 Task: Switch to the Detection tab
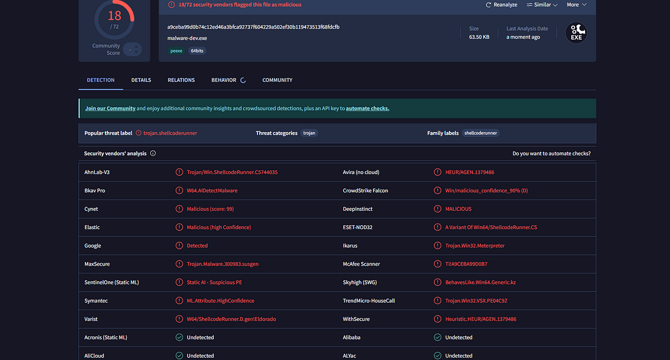pos(100,80)
